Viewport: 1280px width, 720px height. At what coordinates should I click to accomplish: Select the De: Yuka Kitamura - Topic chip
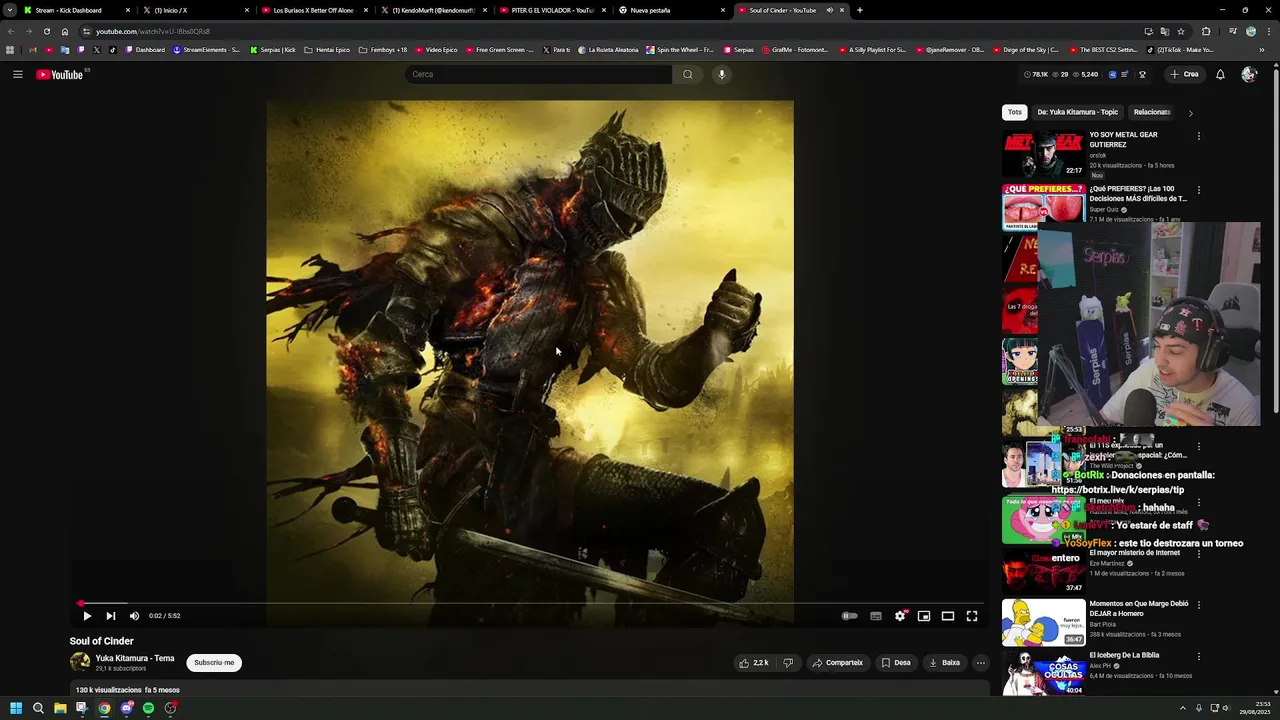coord(1077,112)
